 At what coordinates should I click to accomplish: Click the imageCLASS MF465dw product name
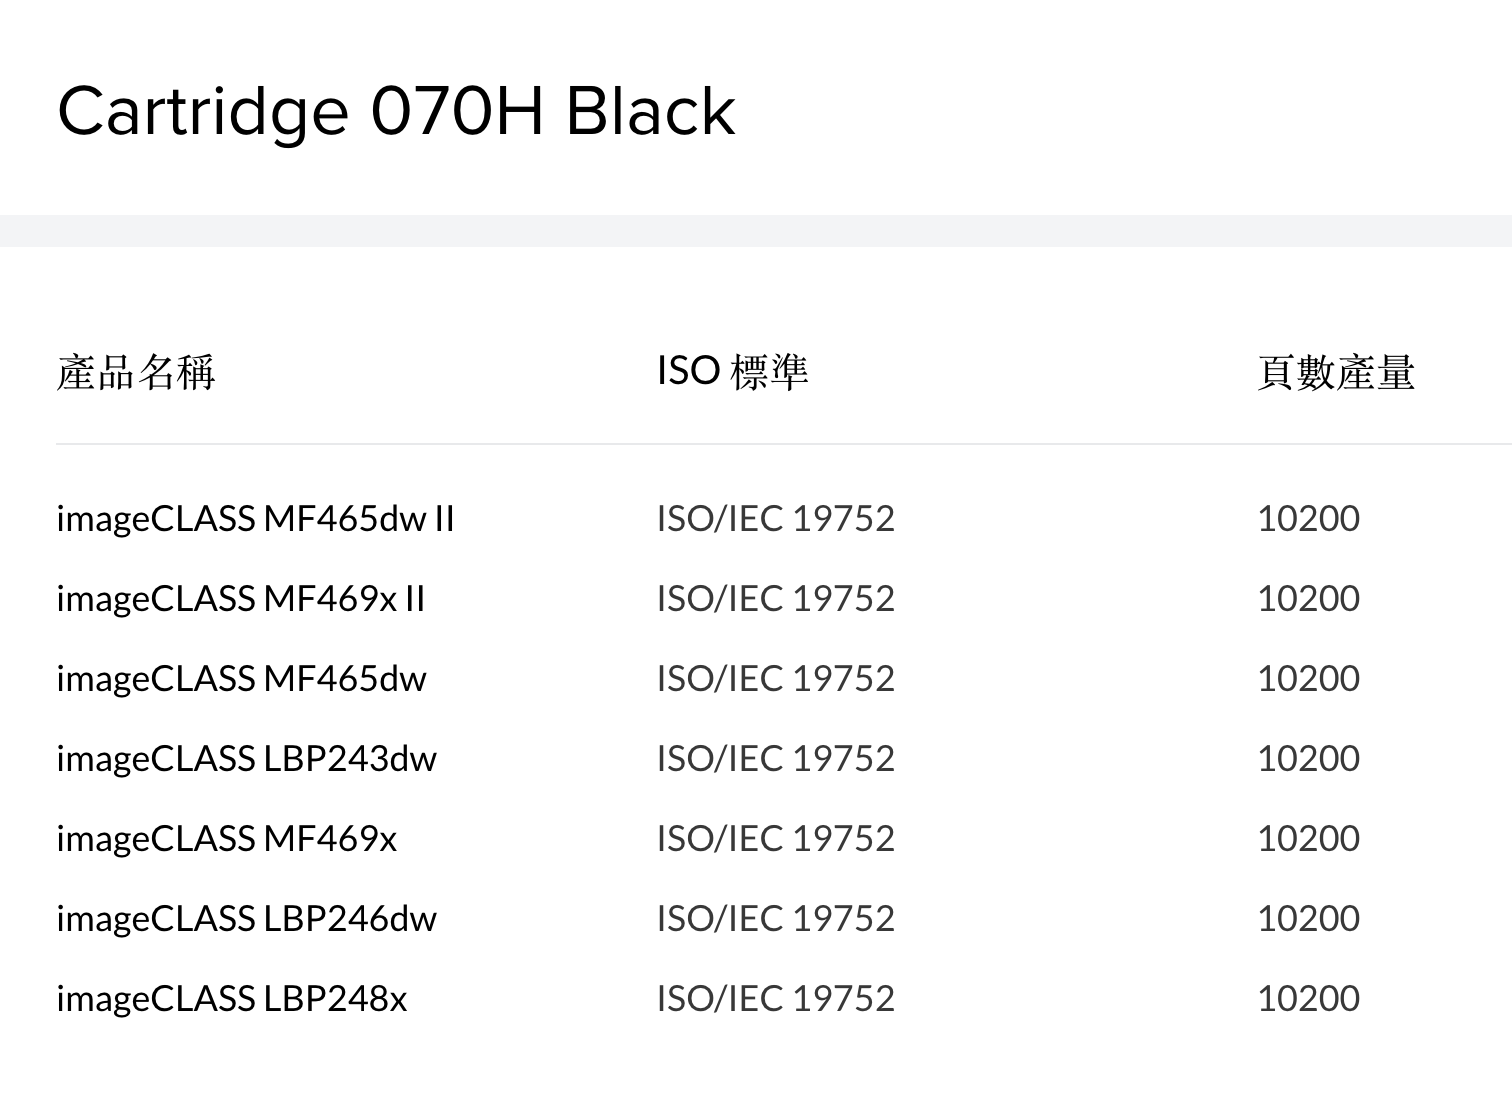click(241, 679)
